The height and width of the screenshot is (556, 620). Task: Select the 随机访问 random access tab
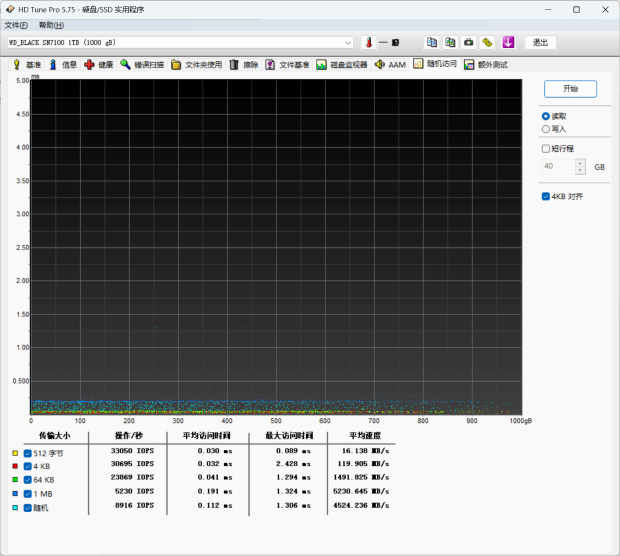[x=435, y=64]
